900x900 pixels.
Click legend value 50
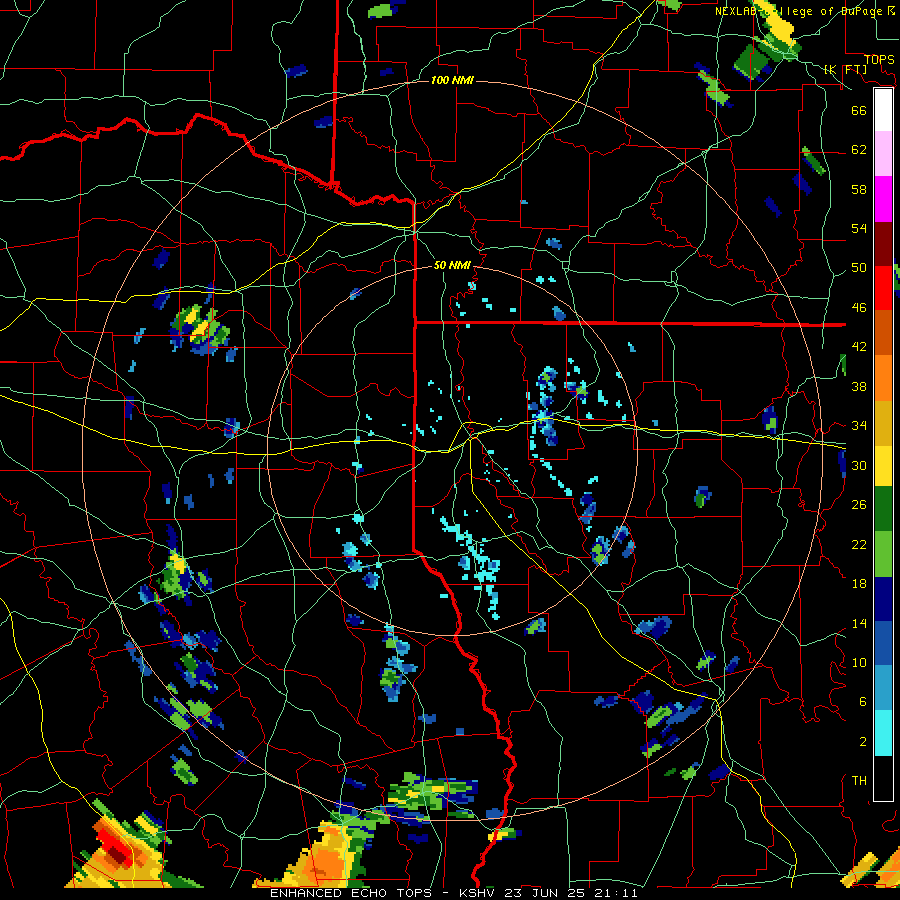pyautogui.click(x=859, y=268)
